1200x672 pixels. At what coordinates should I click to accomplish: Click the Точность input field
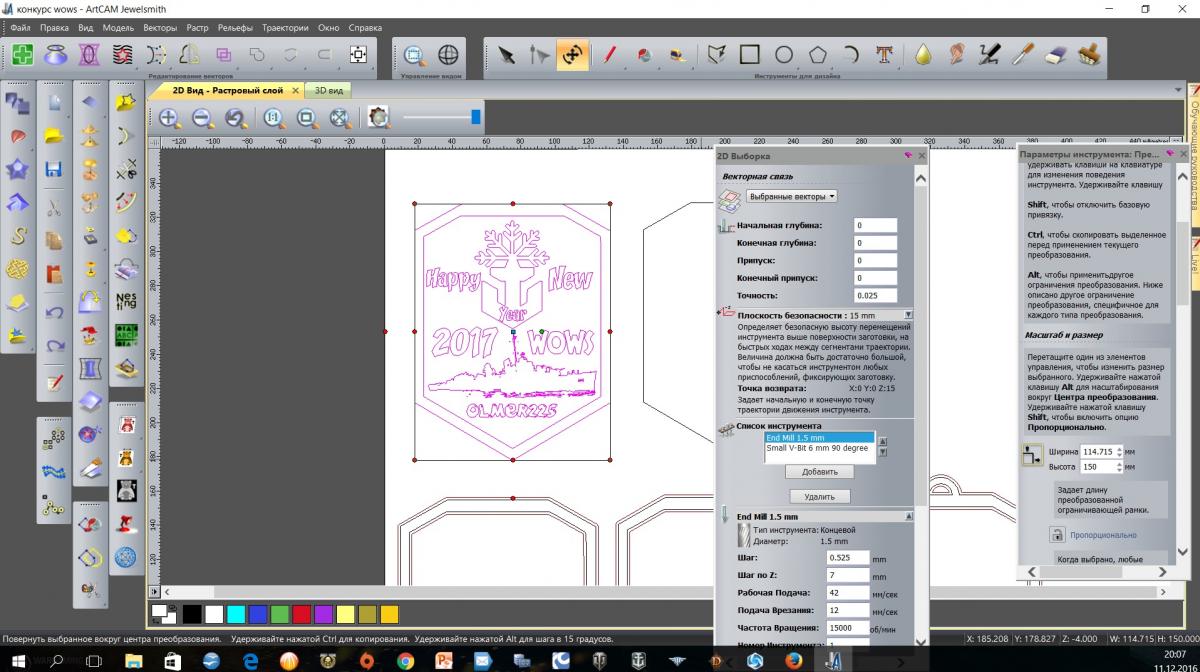pos(875,296)
